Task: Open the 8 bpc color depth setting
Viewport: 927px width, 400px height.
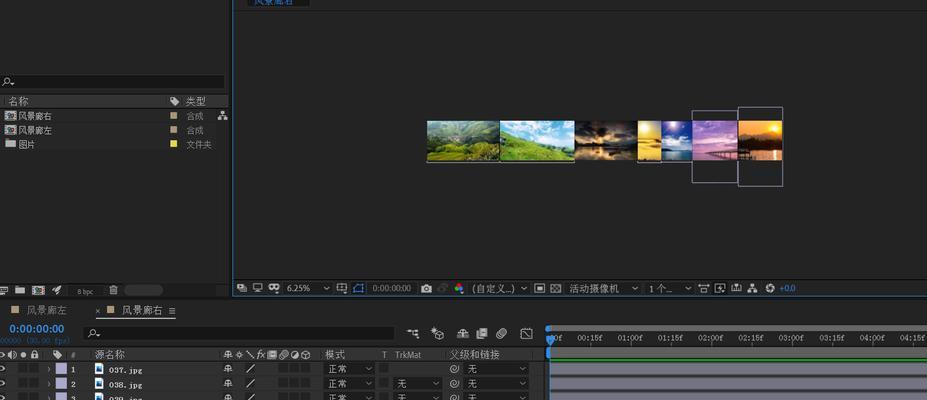Action: (85, 291)
